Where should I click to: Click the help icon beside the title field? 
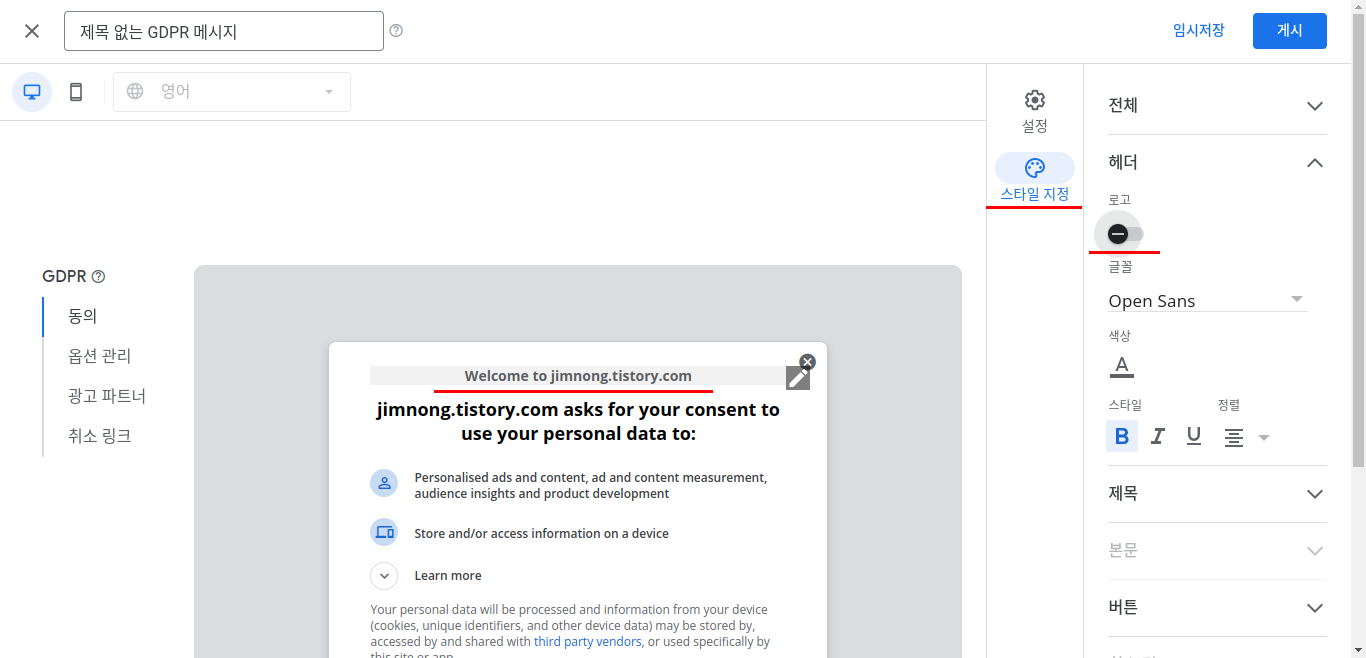pyautogui.click(x=395, y=30)
